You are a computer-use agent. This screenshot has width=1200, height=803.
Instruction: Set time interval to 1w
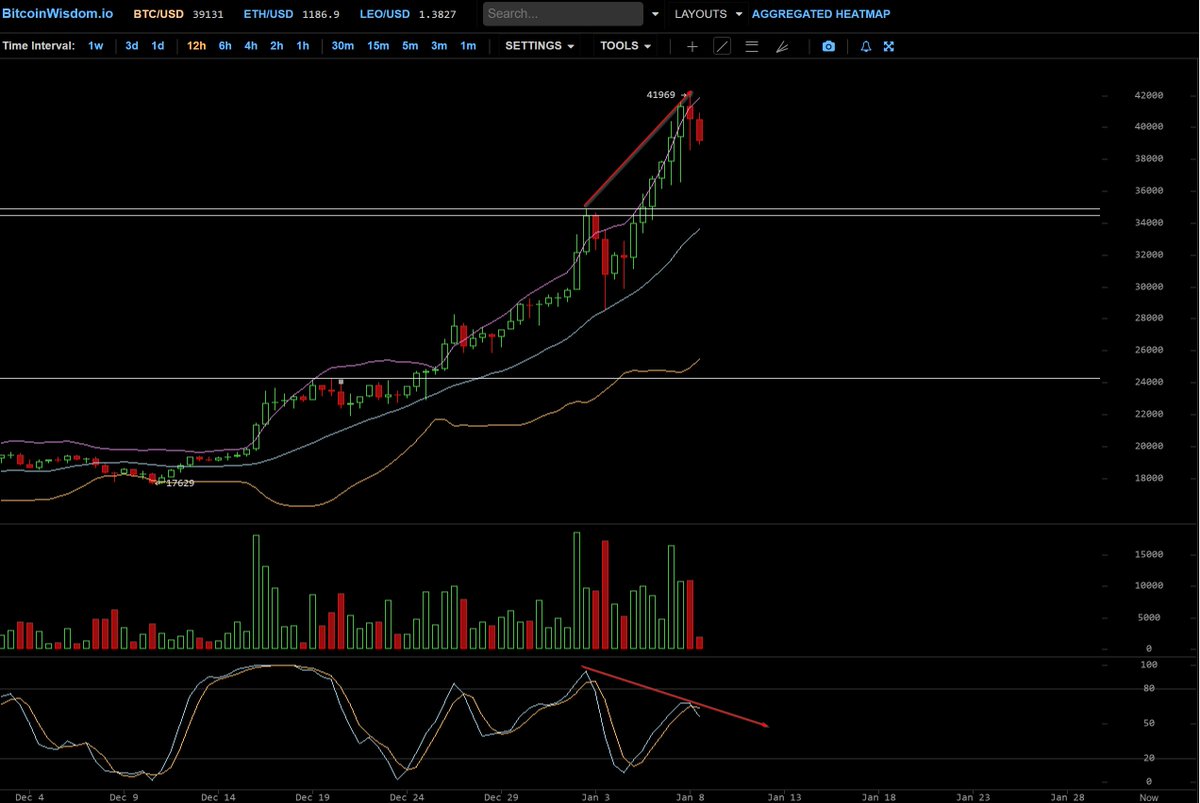click(95, 46)
